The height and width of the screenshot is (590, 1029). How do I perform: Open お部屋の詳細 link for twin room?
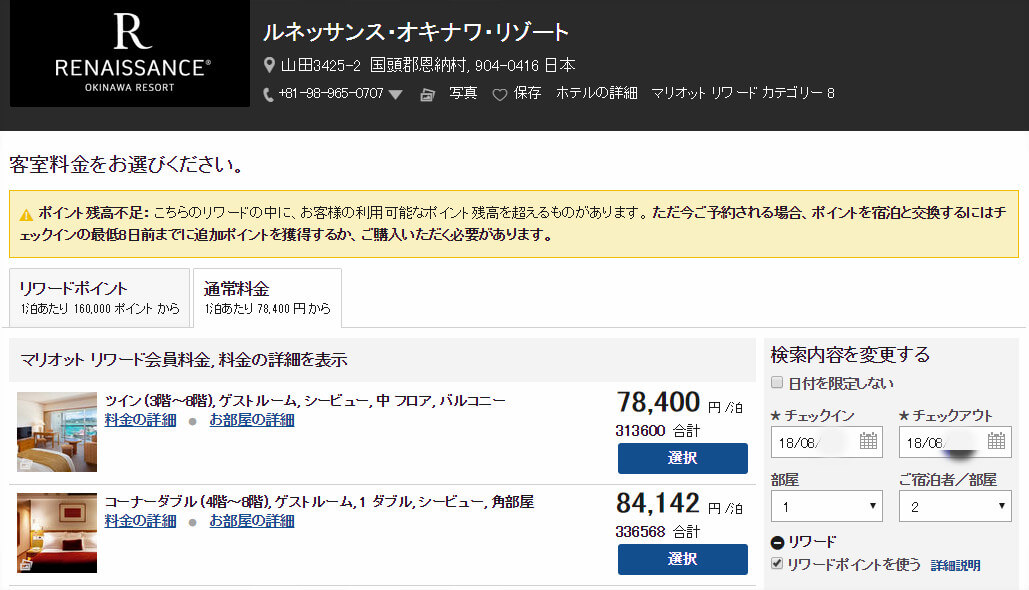[x=251, y=420]
